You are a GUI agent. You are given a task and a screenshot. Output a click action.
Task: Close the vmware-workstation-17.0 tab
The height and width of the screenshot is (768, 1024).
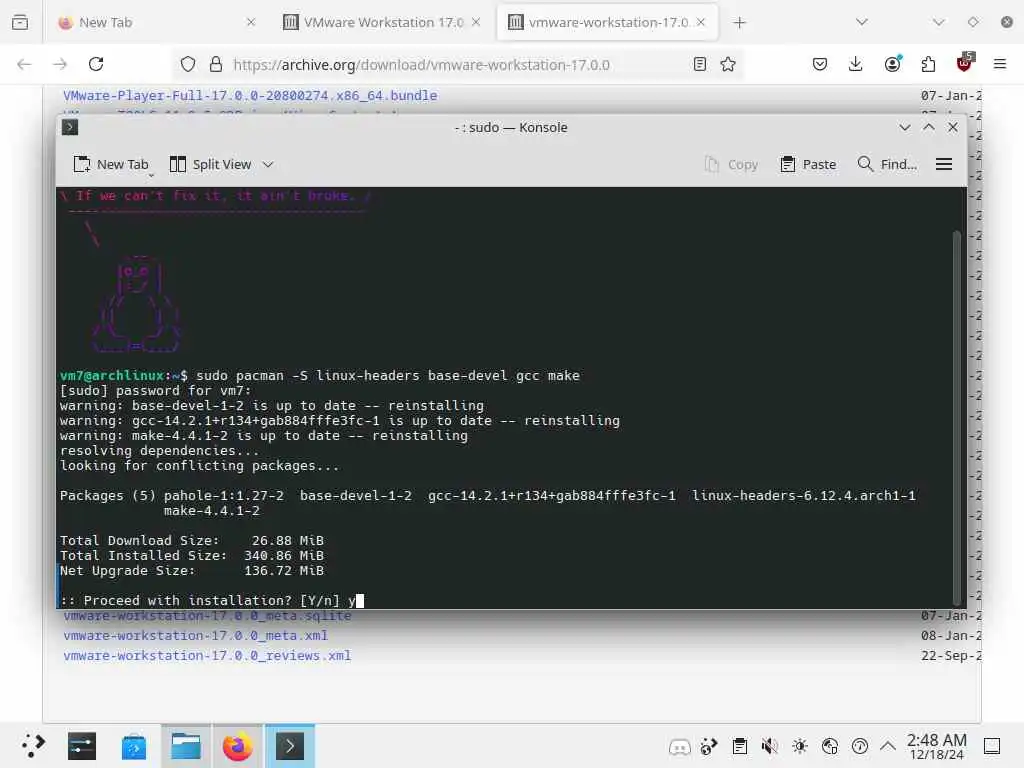701,22
